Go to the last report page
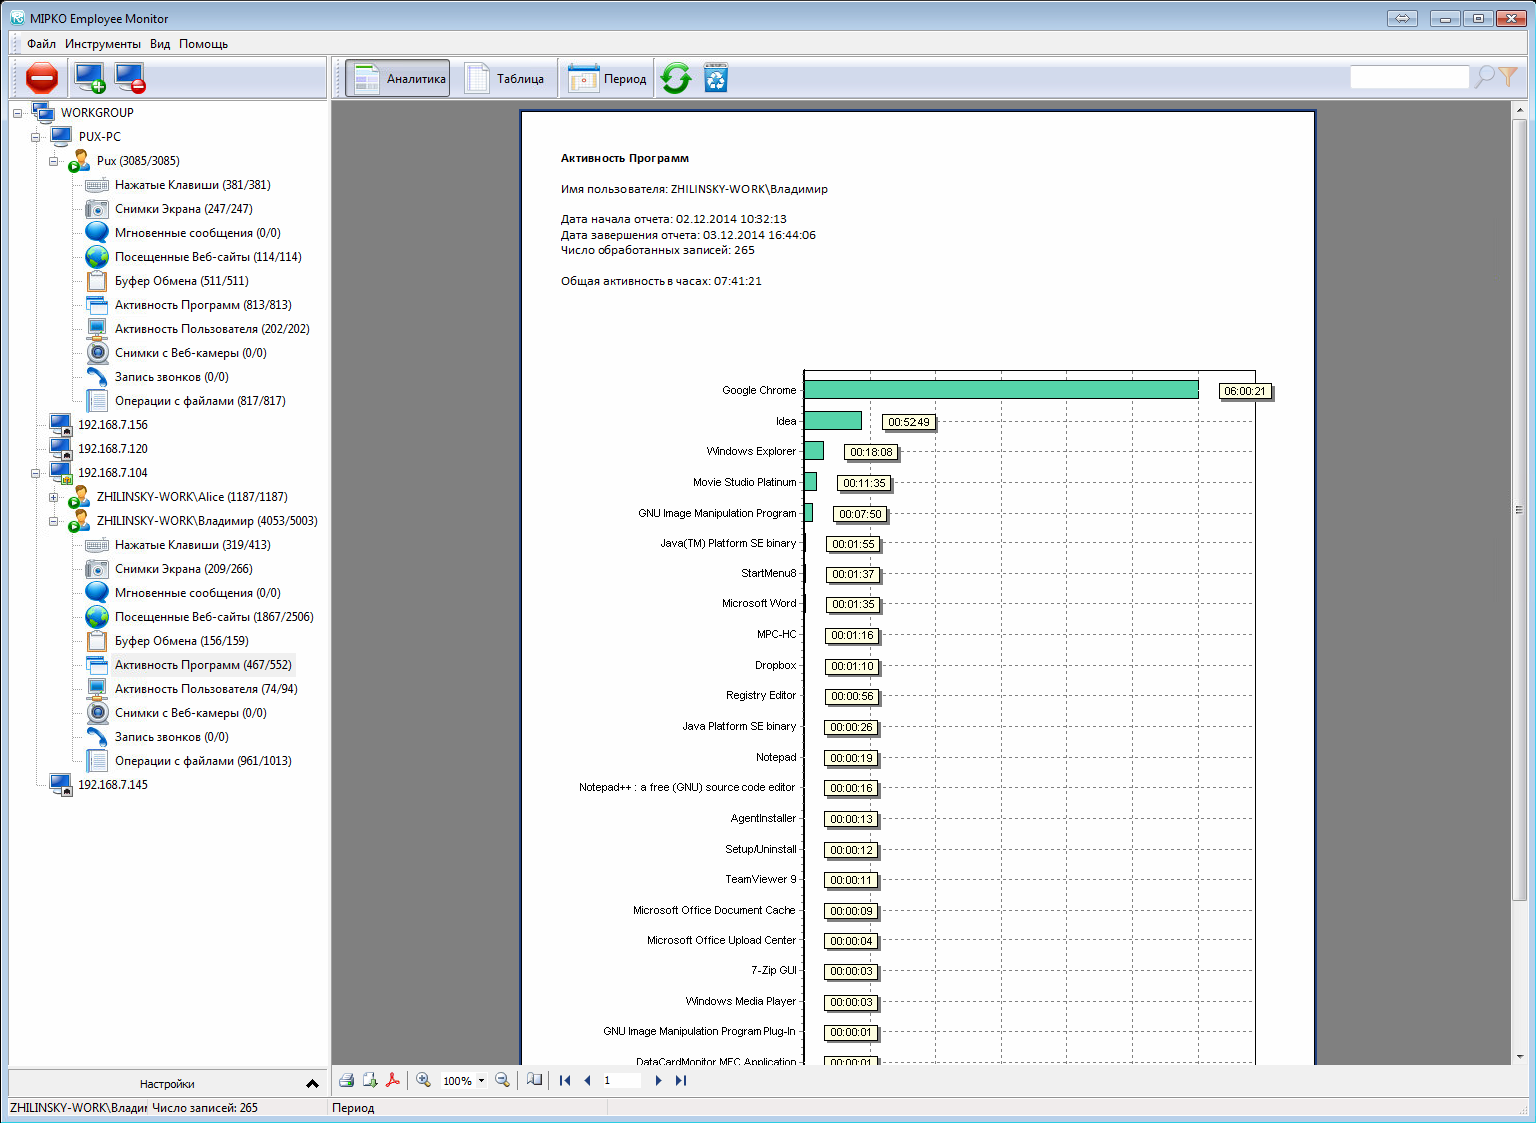The width and height of the screenshot is (1536, 1123). click(x=681, y=1080)
